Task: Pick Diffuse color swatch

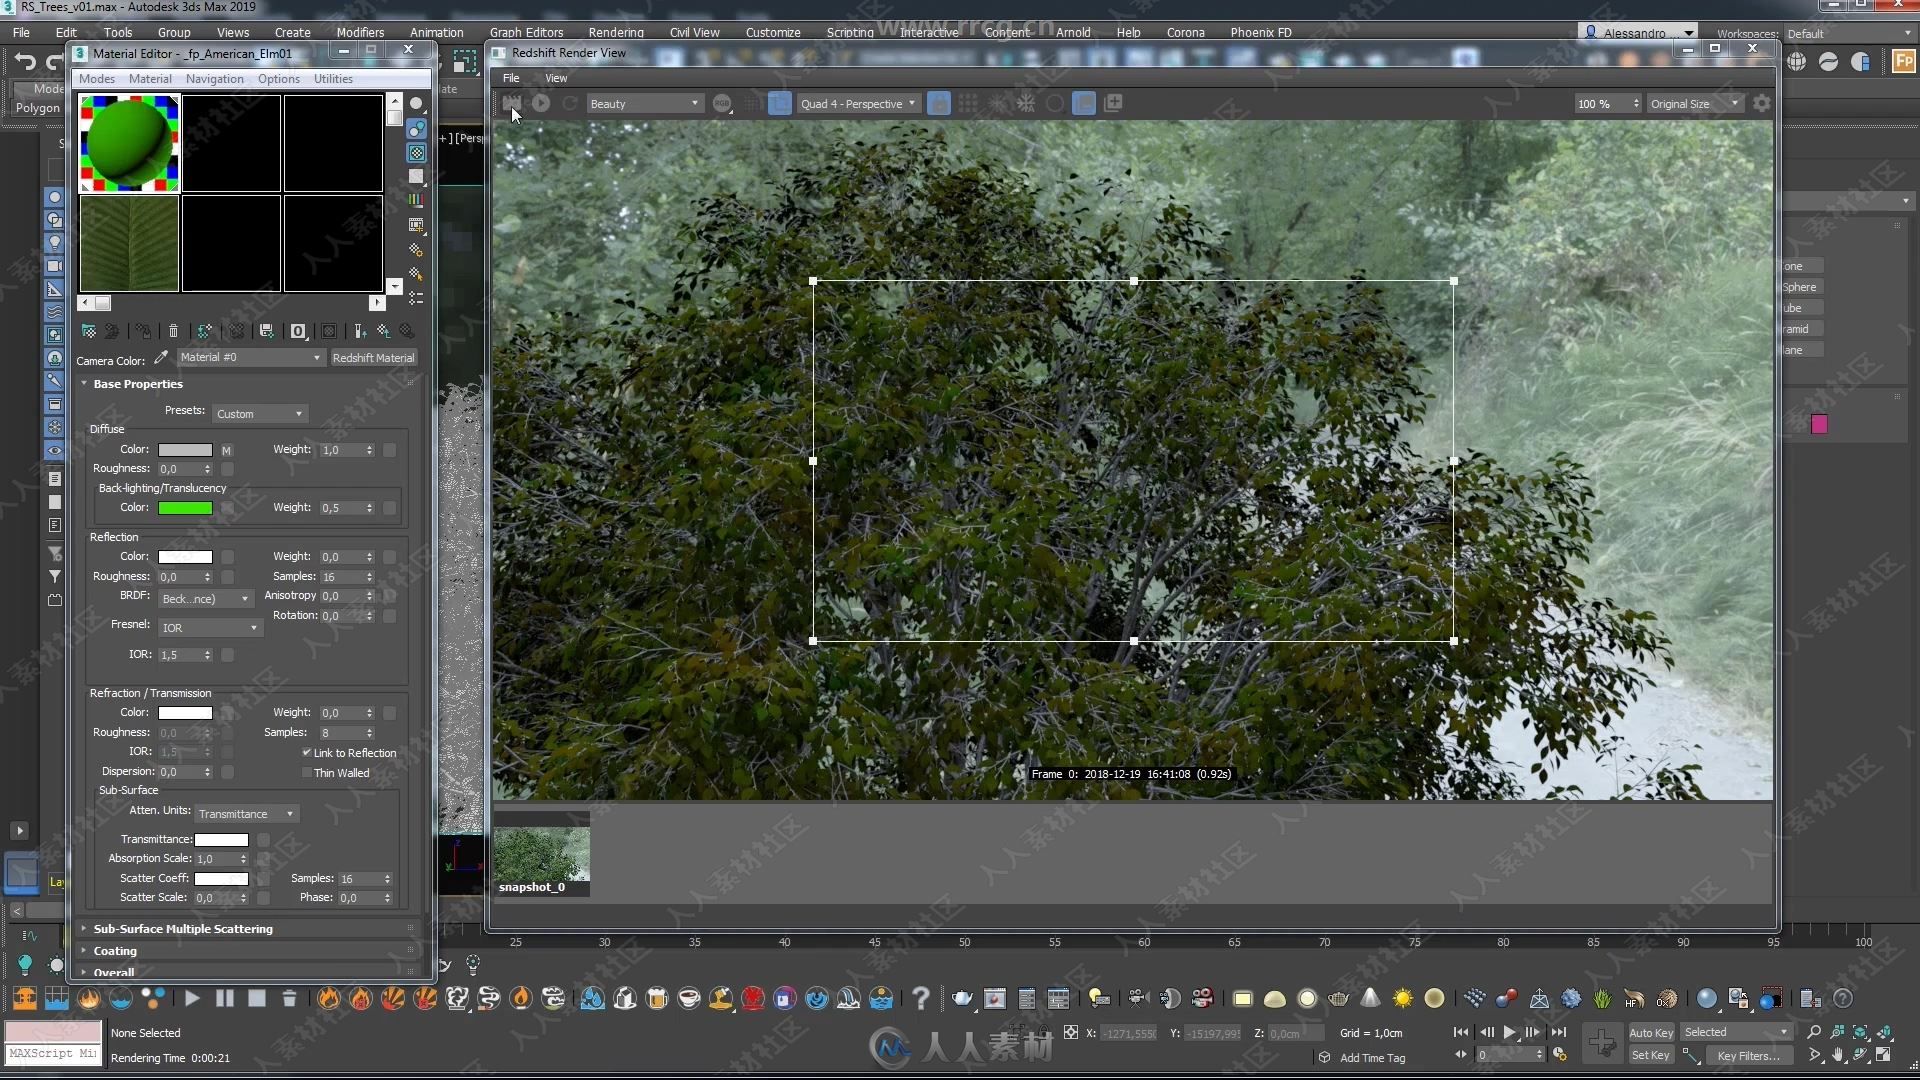Action: click(x=185, y=450)
